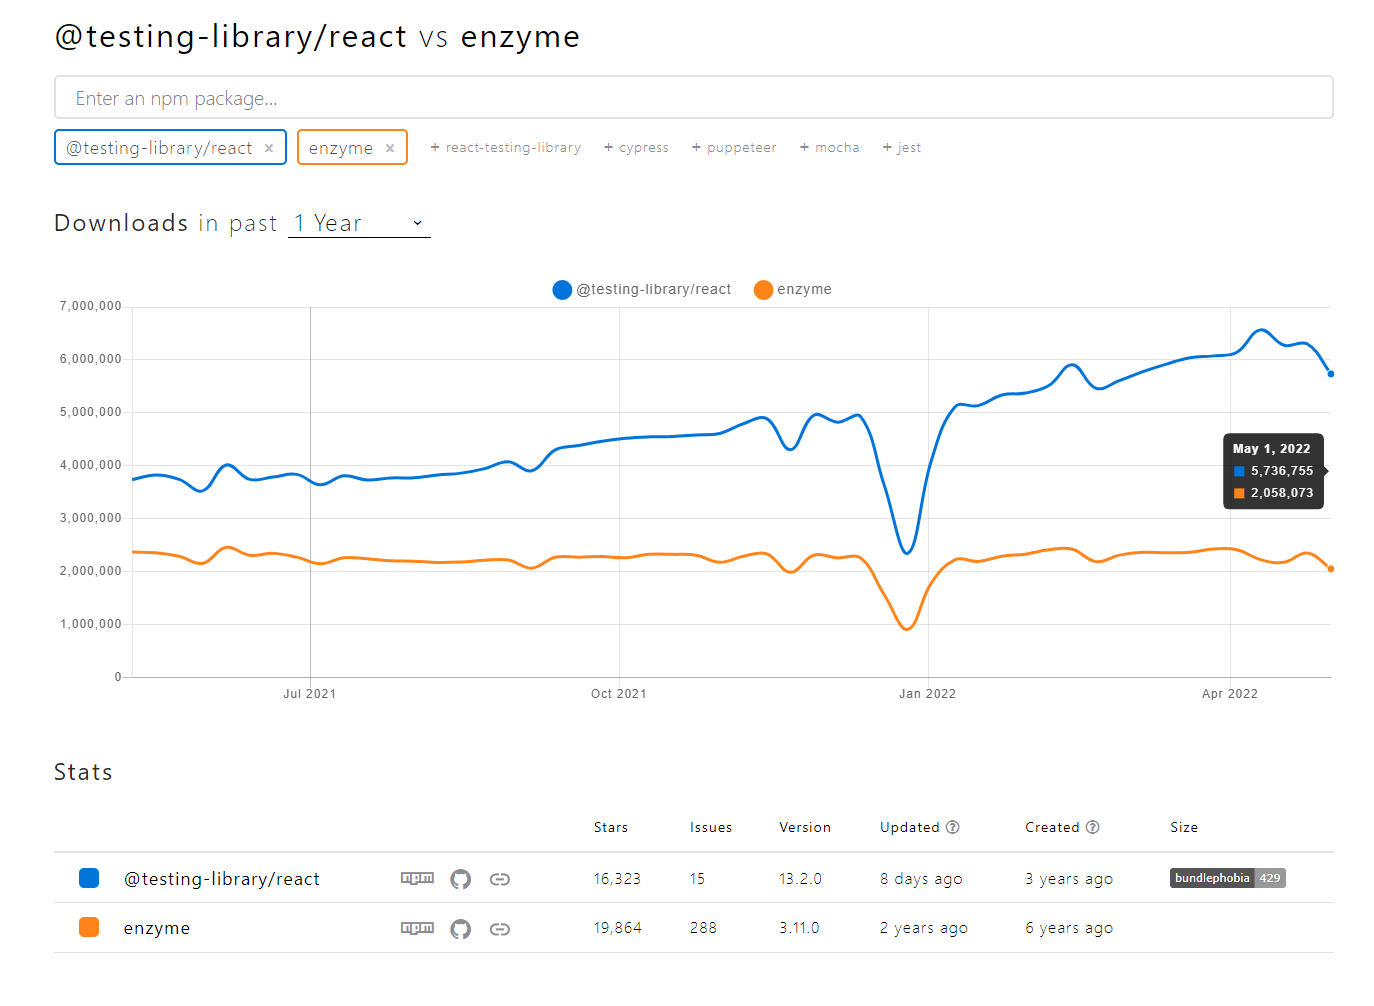Click the '6 years ago' created cell
The image size is (1374, 1006).
click(x=1069, y=928)
